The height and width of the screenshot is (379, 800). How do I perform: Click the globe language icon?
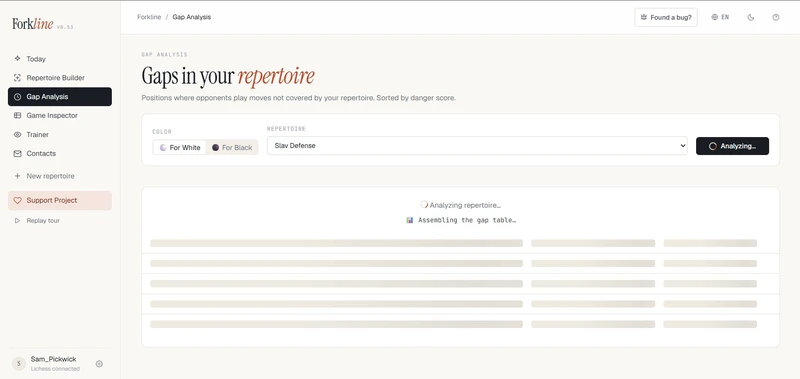click(x=714, y=17)
